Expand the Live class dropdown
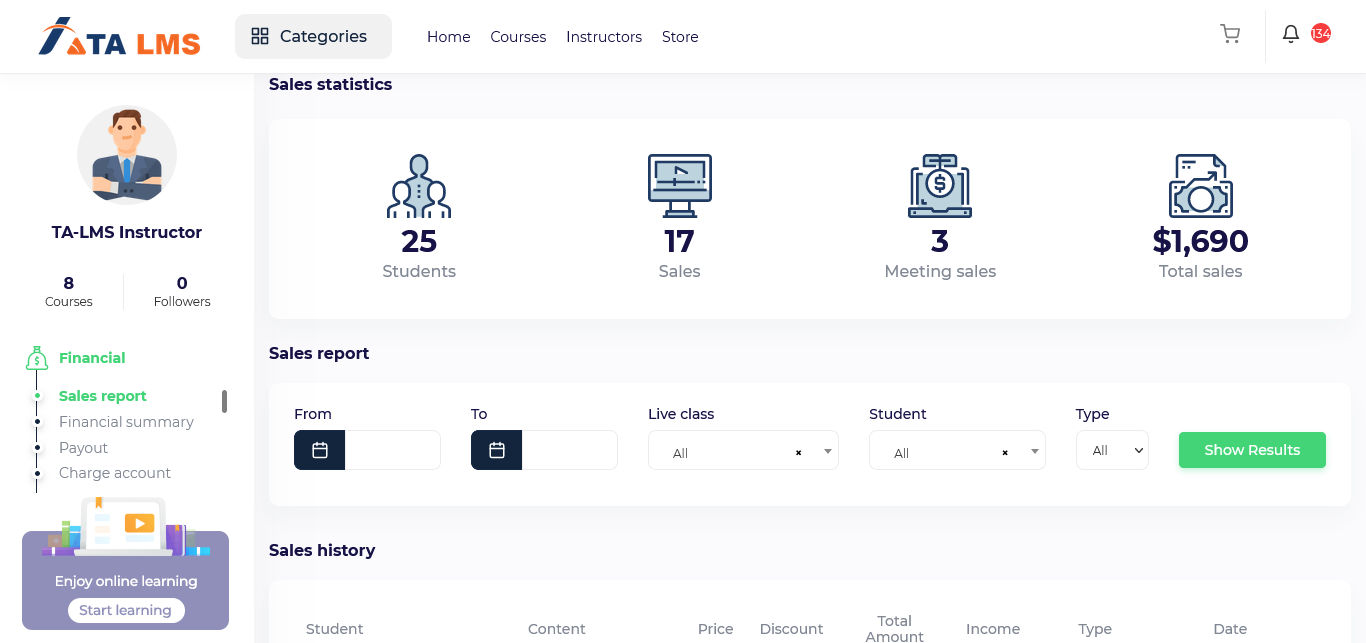Image resolution: width=1366 pixels, height=643 pixels. (827, 451)
